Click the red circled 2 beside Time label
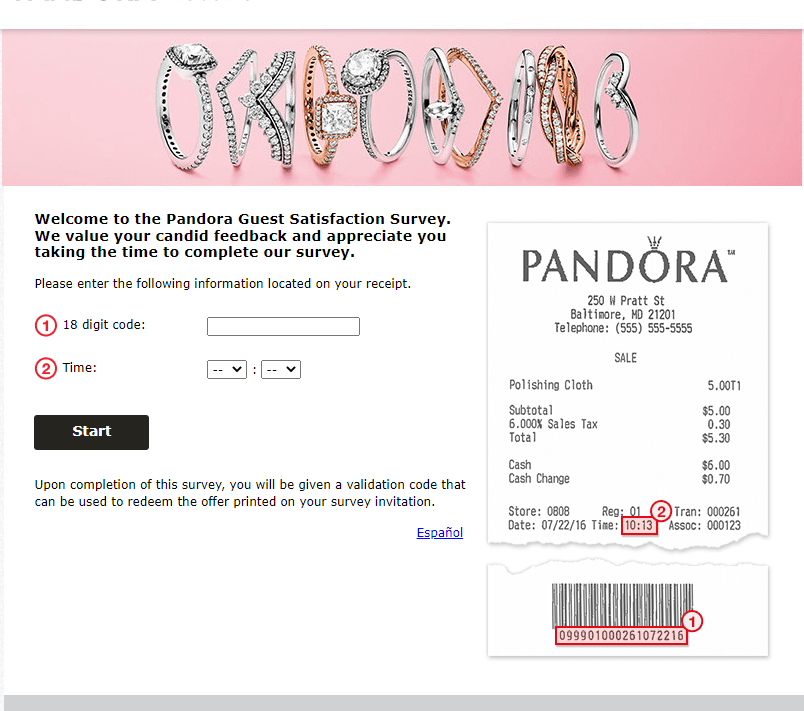Screen dimensions: 804x711 [x=46, y=369]
